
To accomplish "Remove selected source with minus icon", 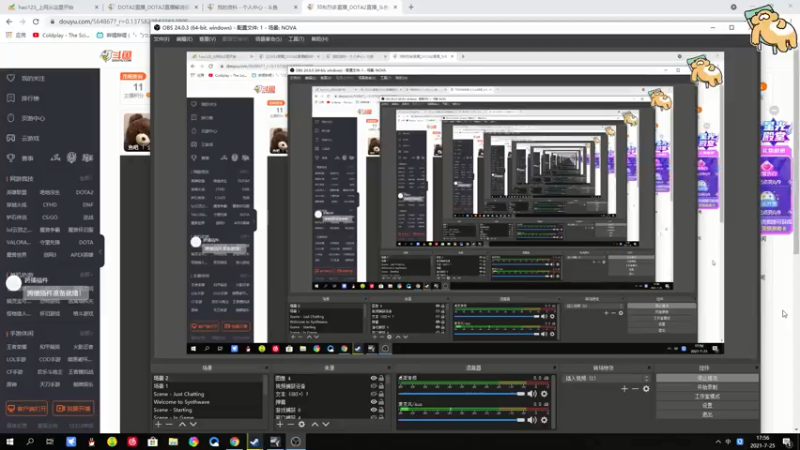I will point(290,424).
